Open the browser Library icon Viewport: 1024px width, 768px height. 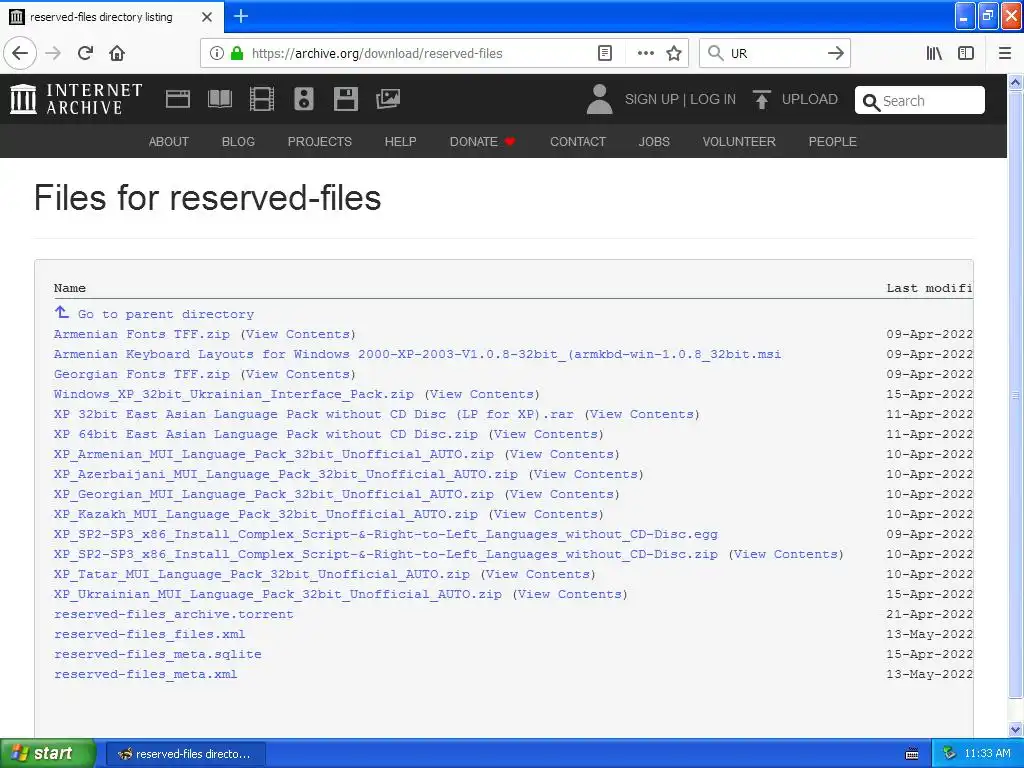934,53
